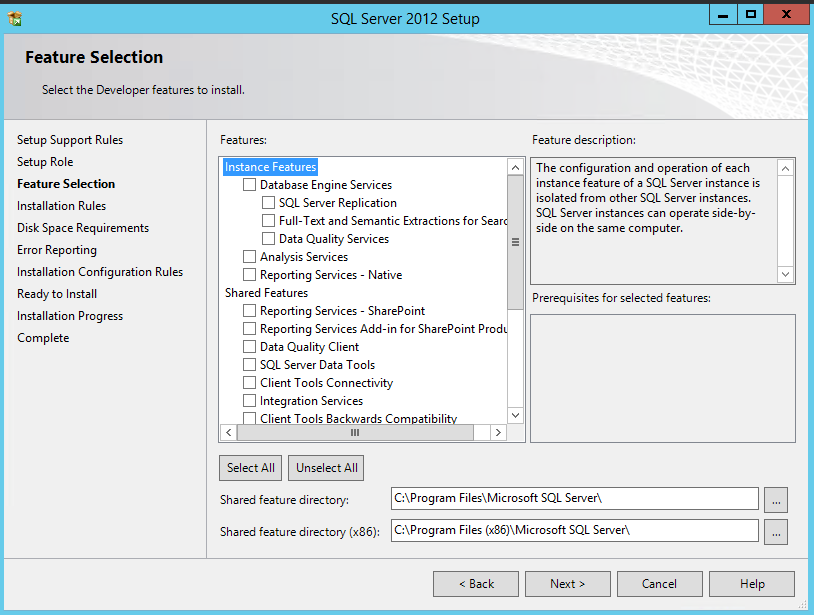Select Instance Features tree node
814x615 pixels.
(x=270, y=167)
